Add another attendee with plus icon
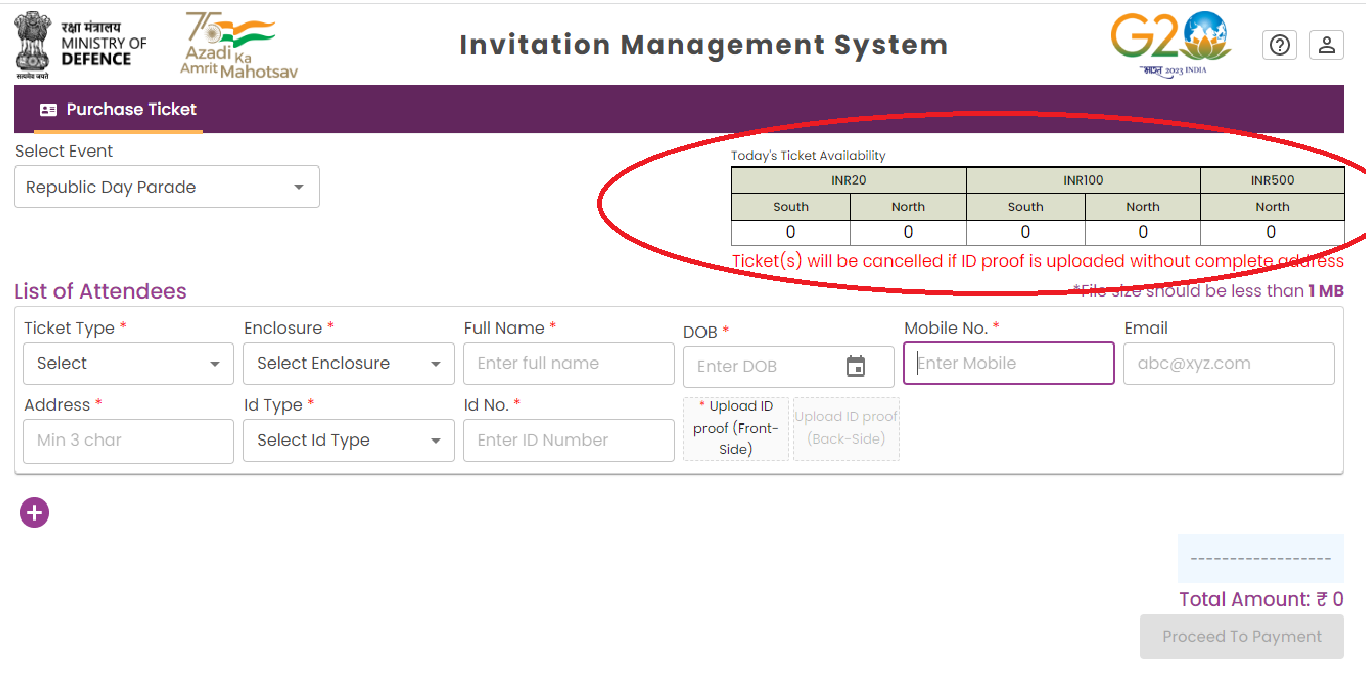Image resolution: width=1366 pixels, height=675 pixels. tap(34, 513)
